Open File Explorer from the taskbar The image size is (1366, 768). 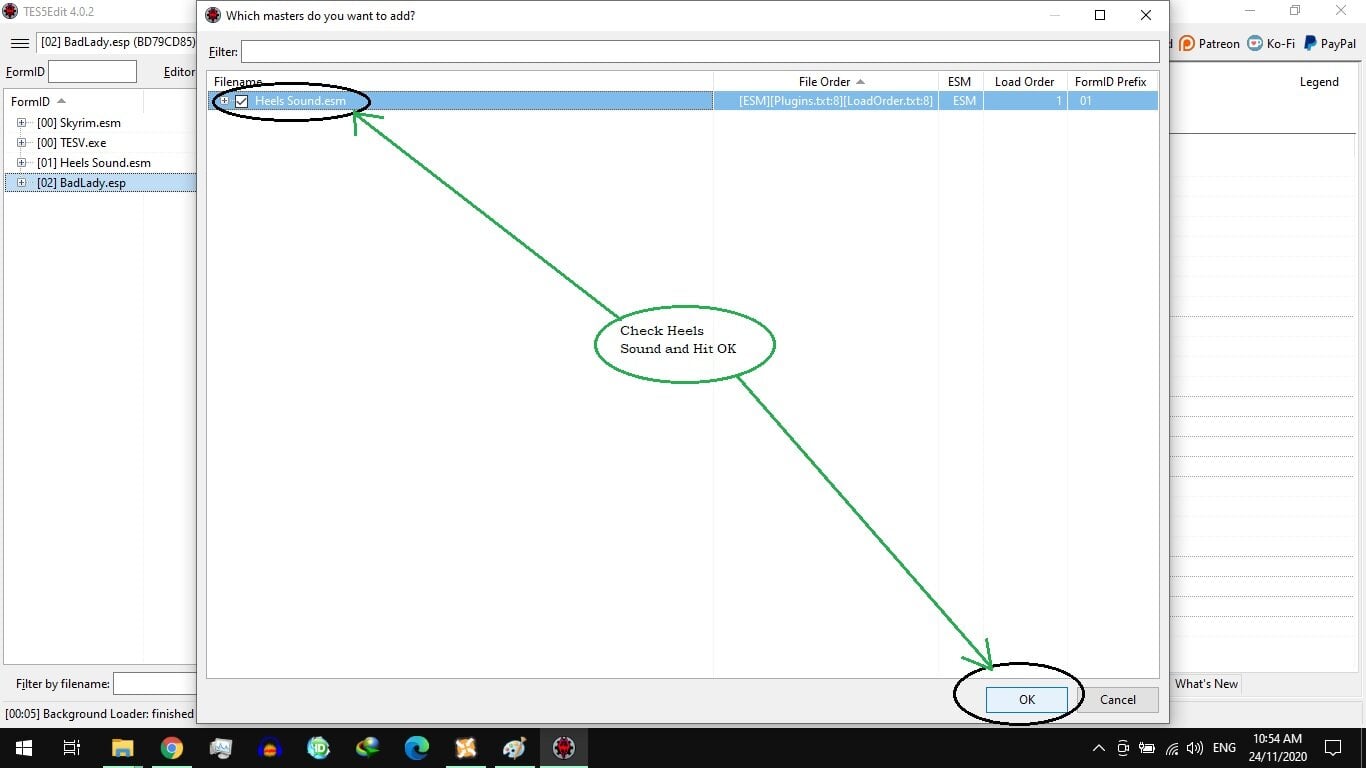coord(122,748)
